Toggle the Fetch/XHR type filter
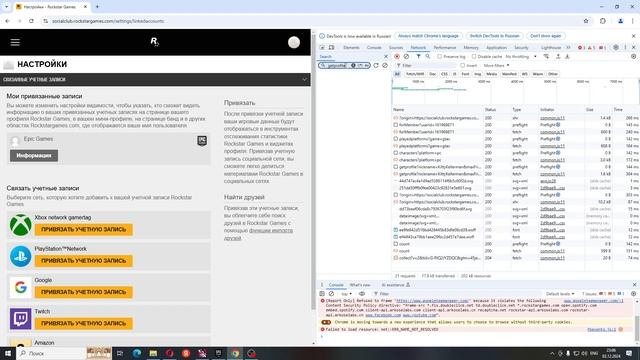 [415, 74]
